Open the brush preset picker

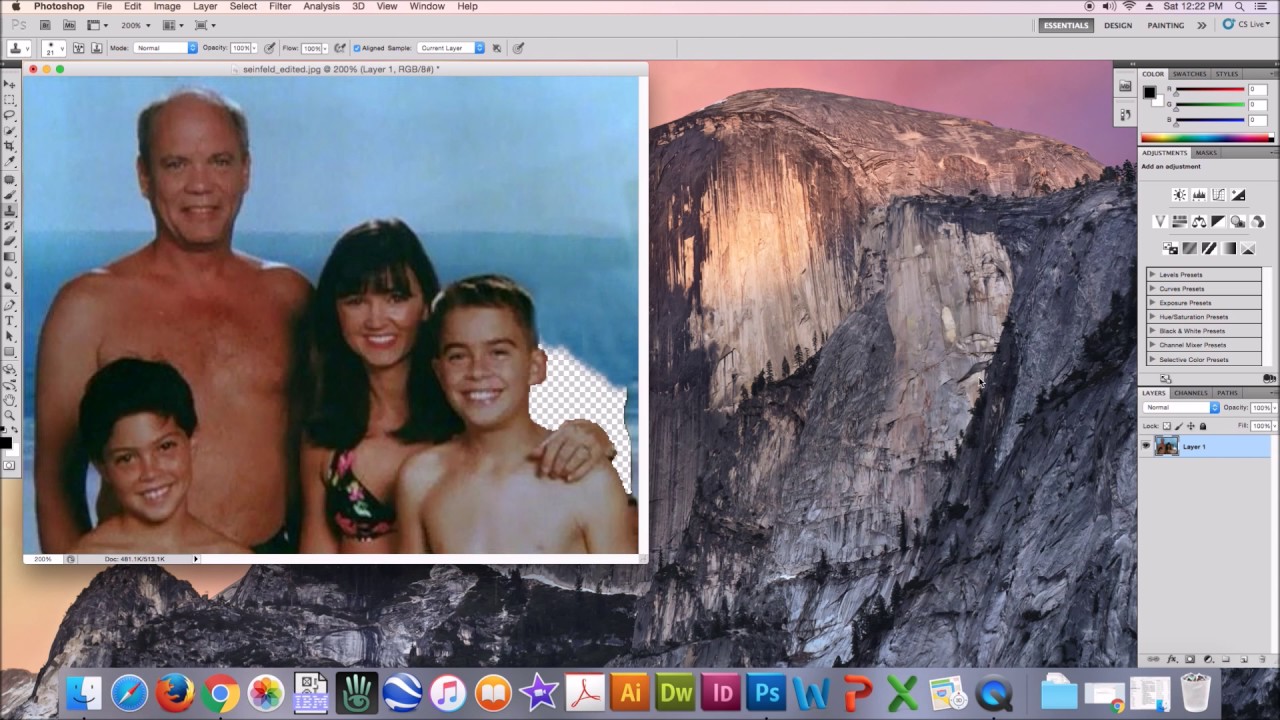pyautogui.click(x=53, y=48)
